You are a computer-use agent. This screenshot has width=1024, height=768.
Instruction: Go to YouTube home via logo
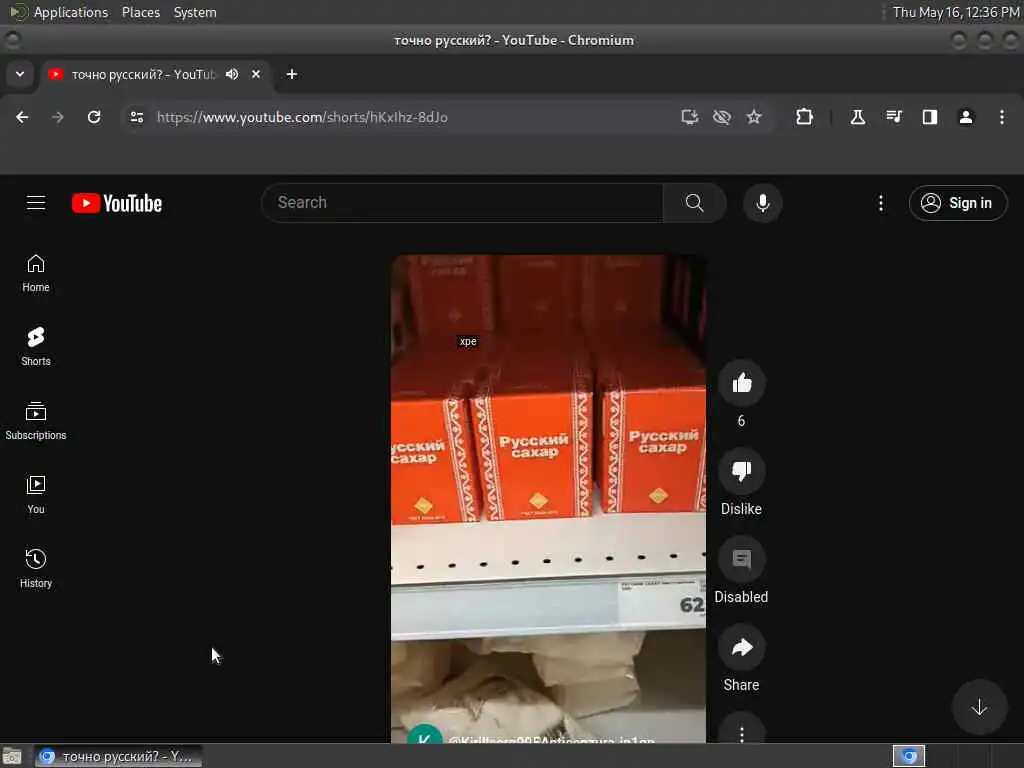(117, 203)
